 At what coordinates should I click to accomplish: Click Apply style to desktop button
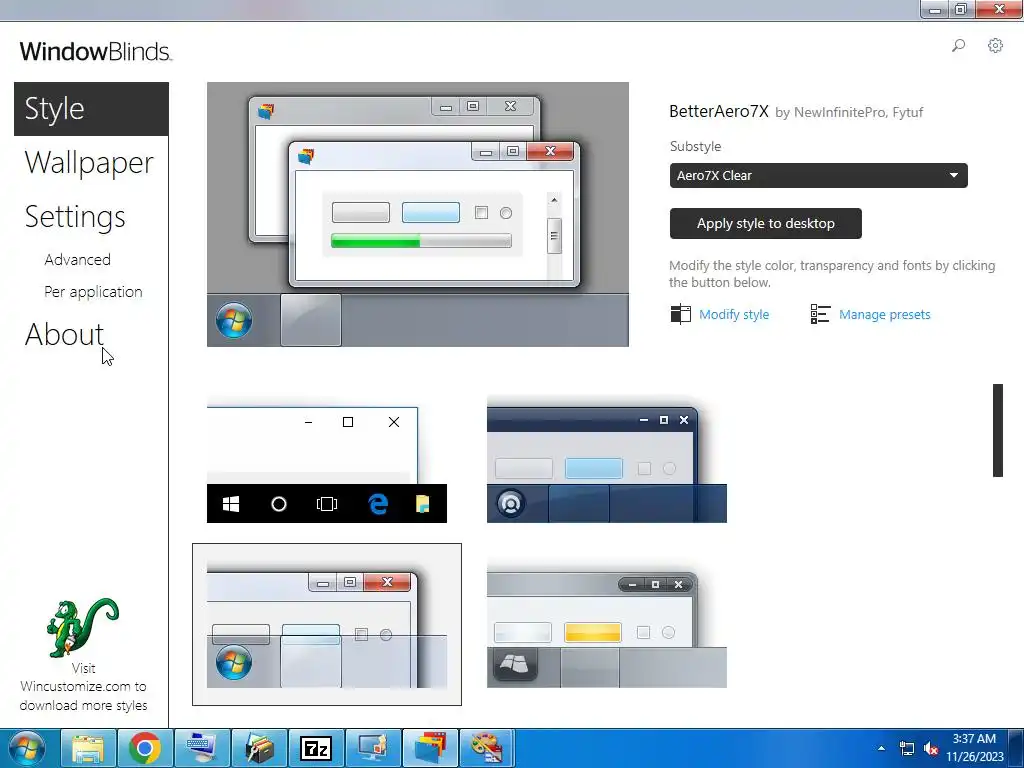tap(765, 223)
